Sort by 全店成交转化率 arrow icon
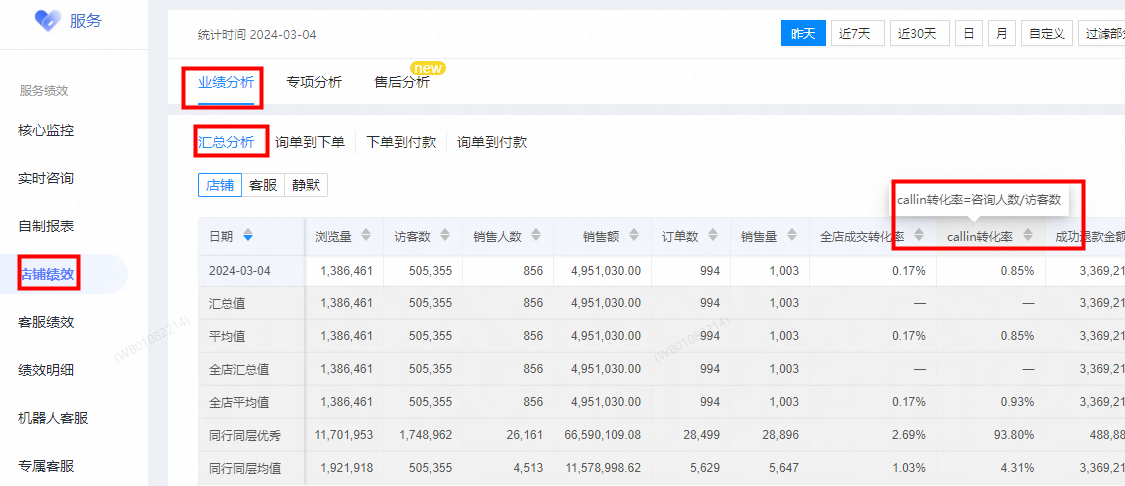1125x486 pixels. [x=919, y=235]
